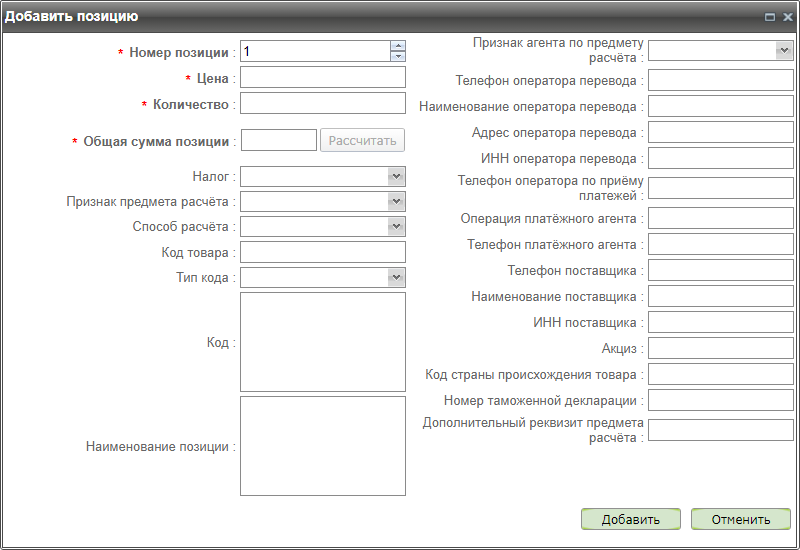800x550 pixels.
Task: Open the Способ расчёта dropdown
Action: point(396,227)
